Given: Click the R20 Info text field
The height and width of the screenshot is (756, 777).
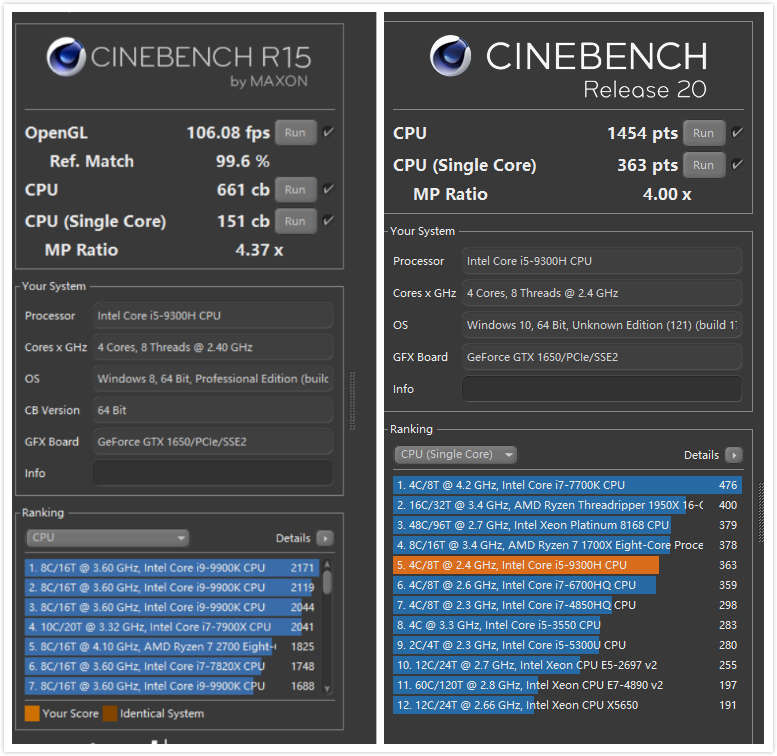Looking at the screenshot, I should point(602,389).
